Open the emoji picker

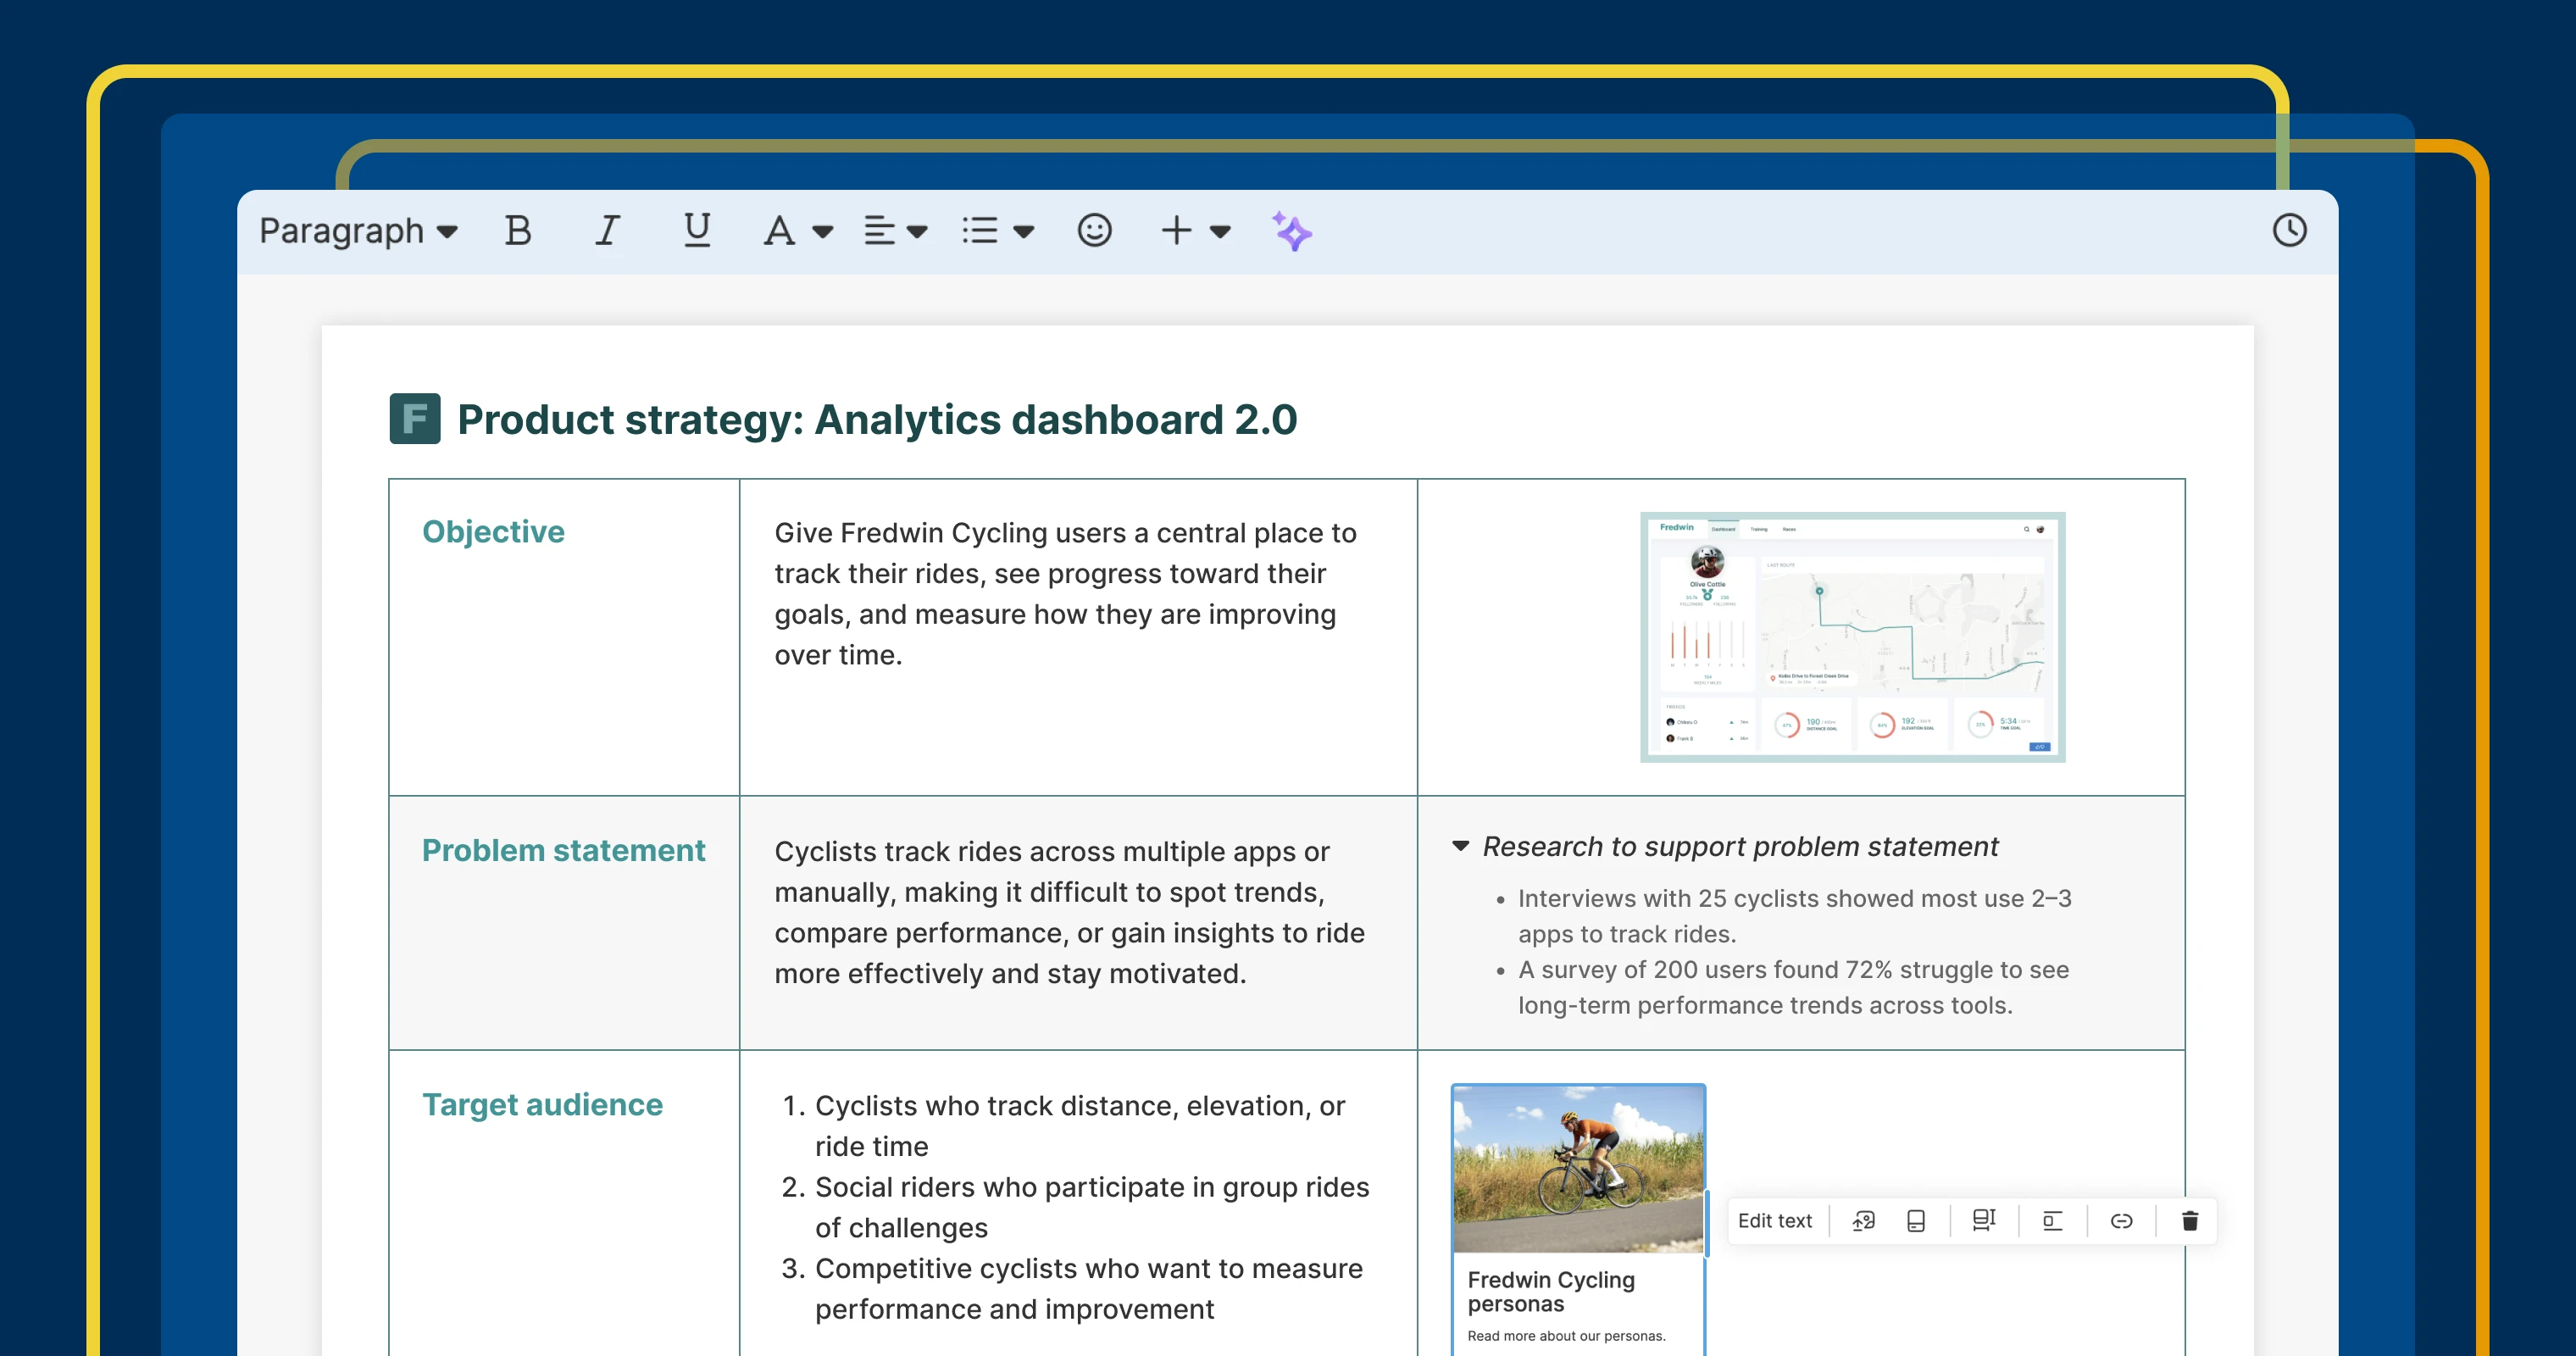pyautogui.click(x=1094, y=231)
